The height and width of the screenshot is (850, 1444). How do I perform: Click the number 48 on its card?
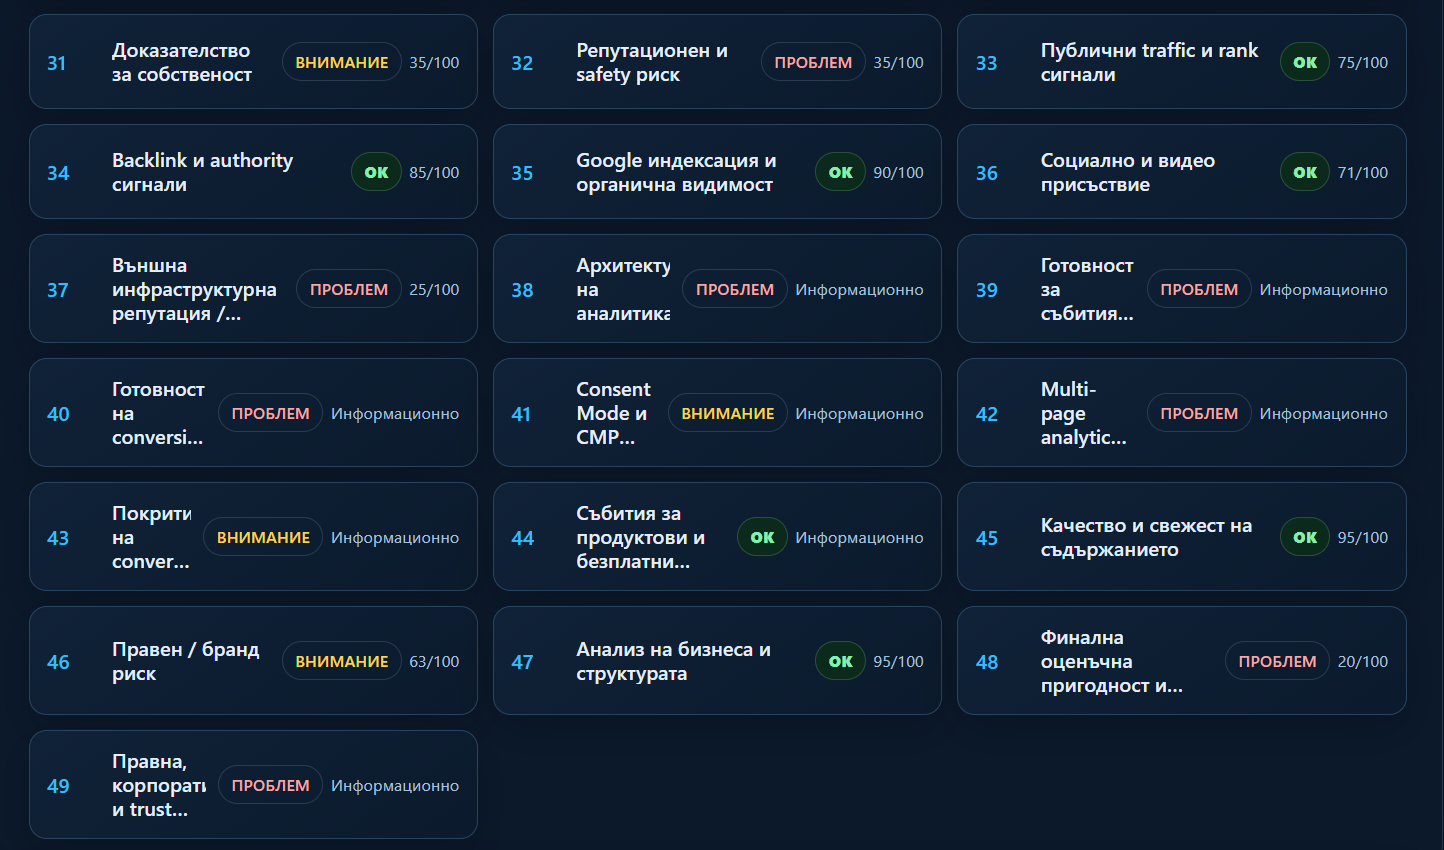point(987,661)
